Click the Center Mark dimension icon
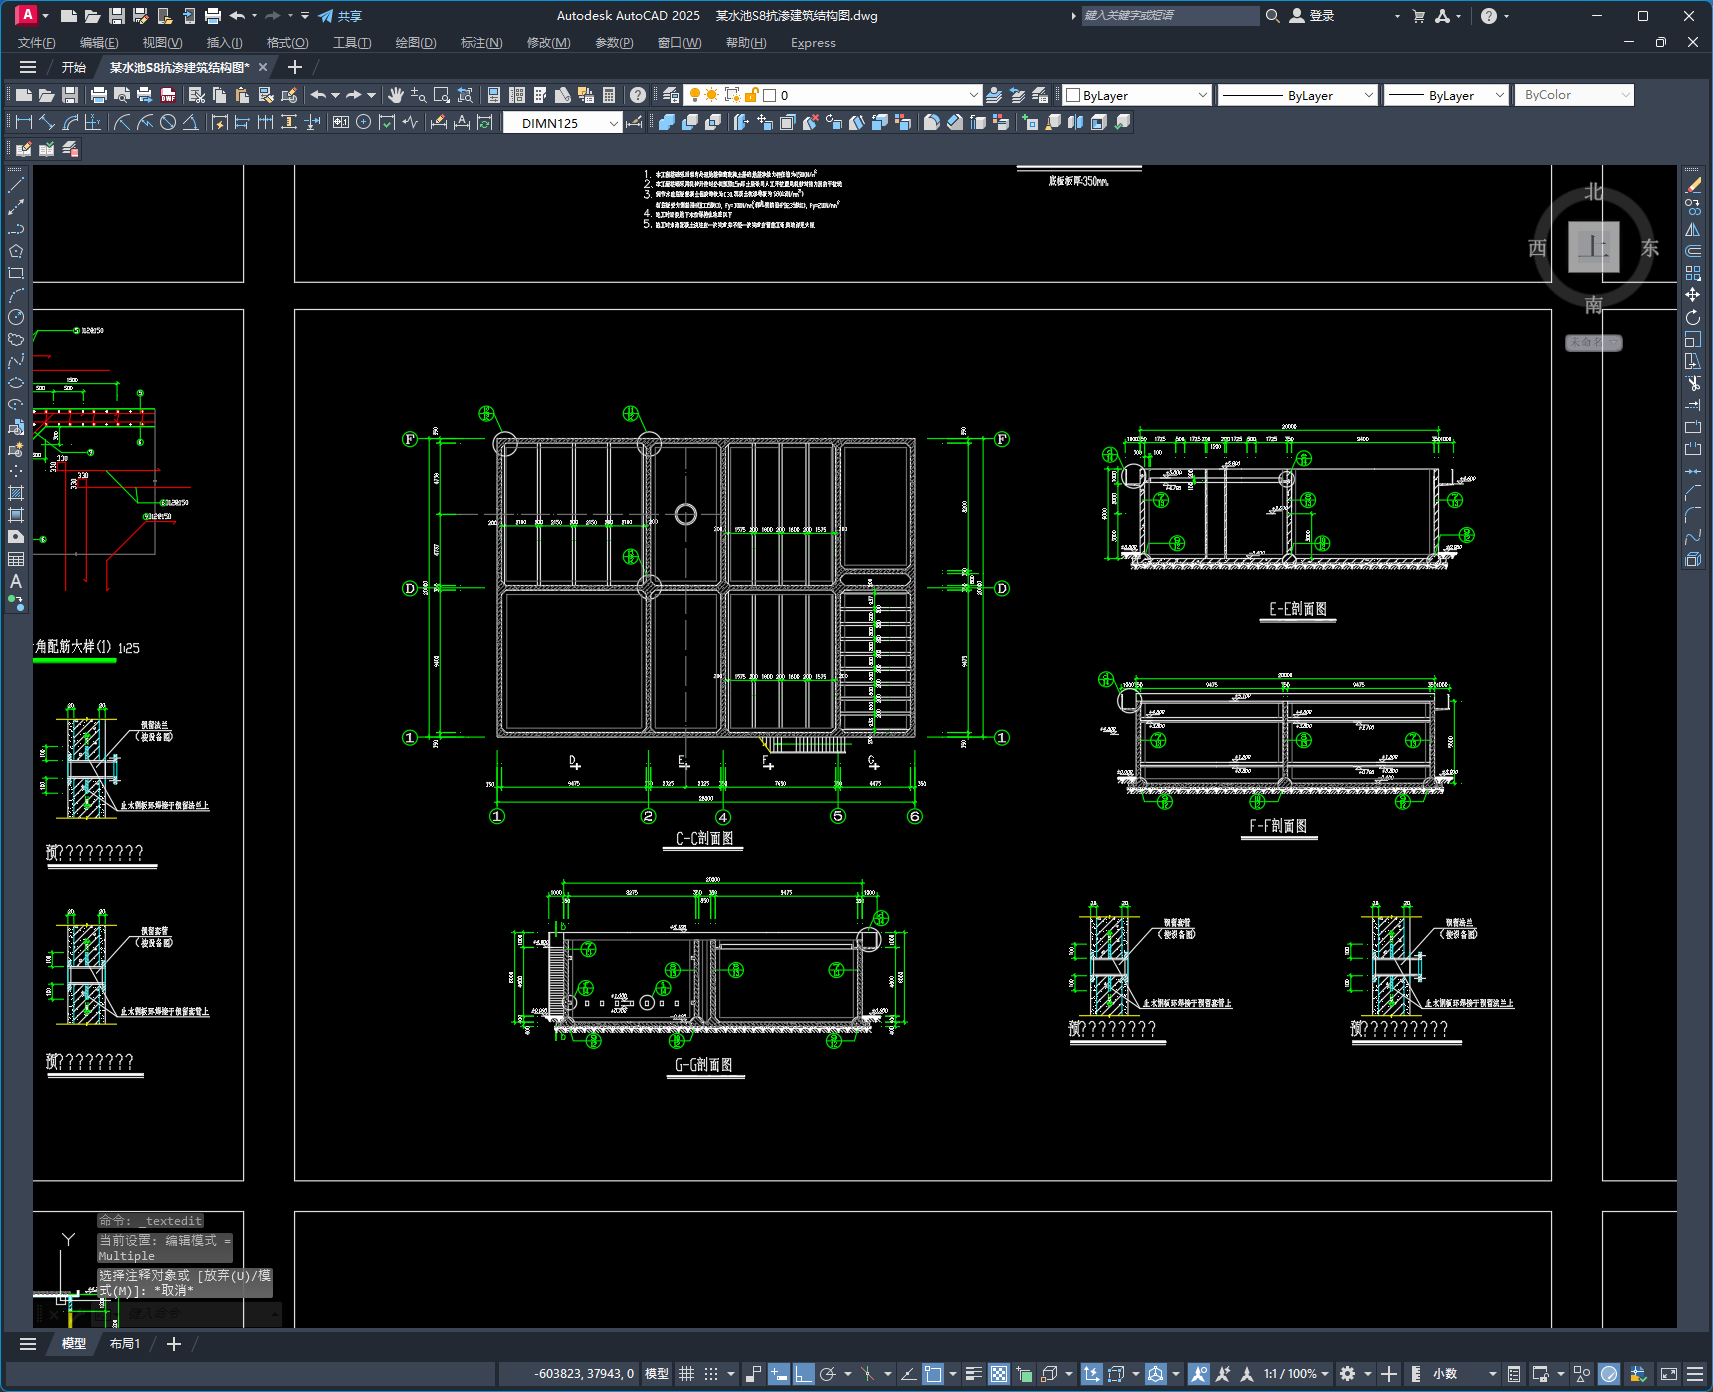This screenshot has height=1392, width=1713. click(x=364, y=122)
